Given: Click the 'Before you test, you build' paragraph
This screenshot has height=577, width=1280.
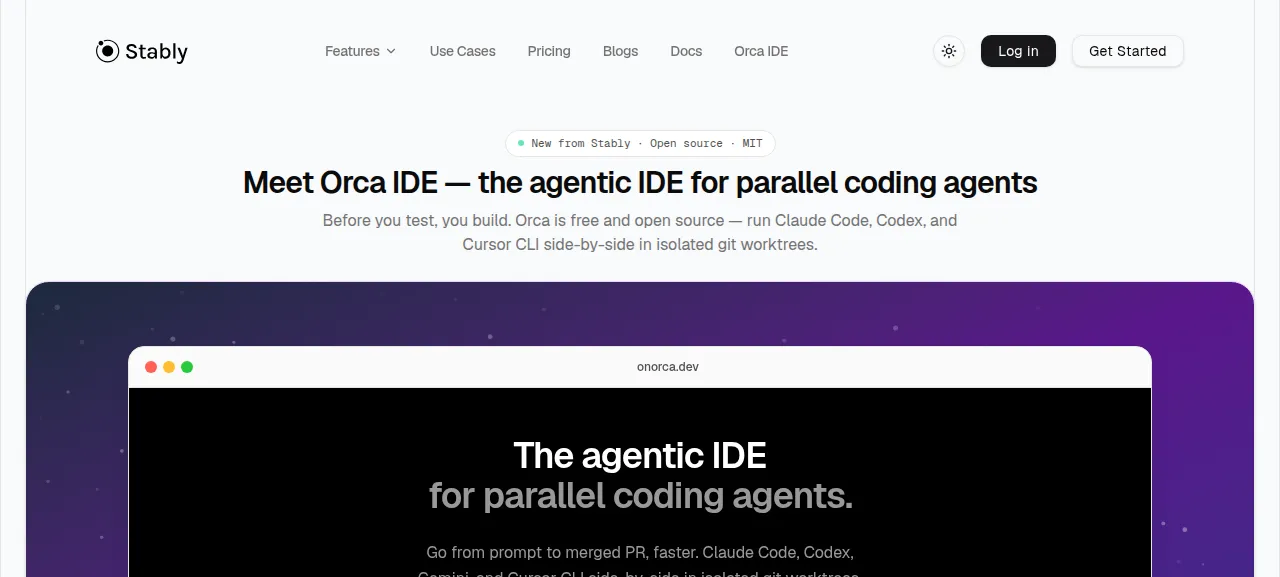Looking at the screenshot, I should 640,232.
